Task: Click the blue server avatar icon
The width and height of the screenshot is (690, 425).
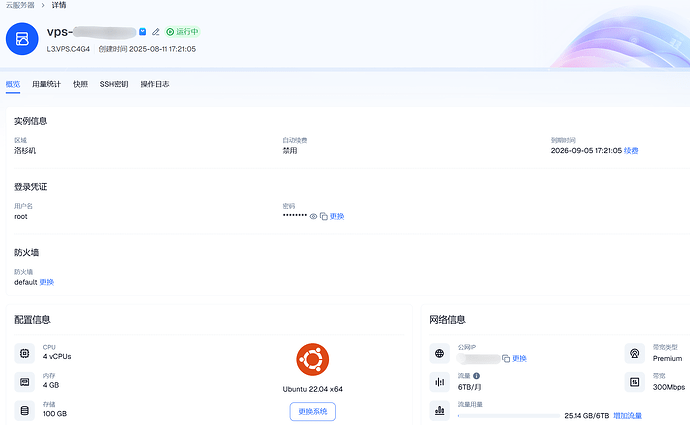Action: pyautogui.click(x=22, y=39)
